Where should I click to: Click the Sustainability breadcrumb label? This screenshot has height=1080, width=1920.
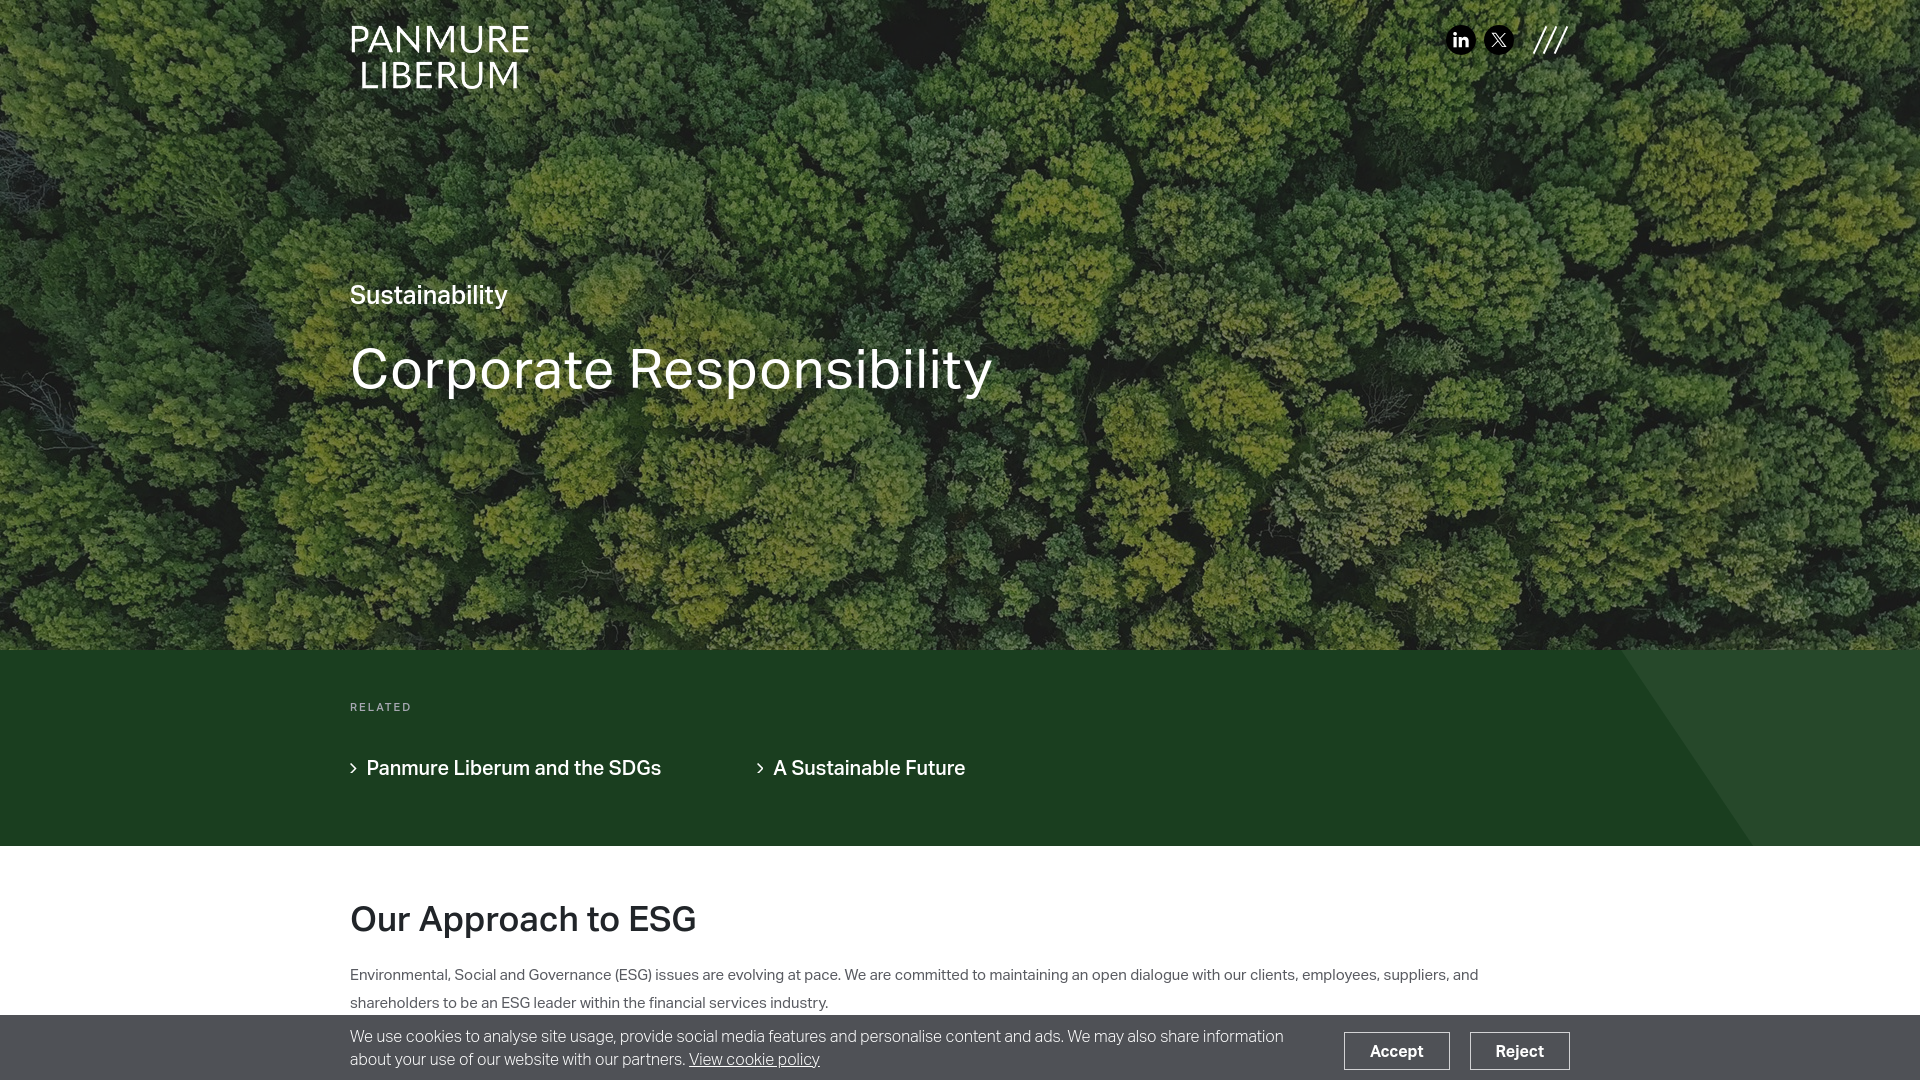click(429, 296)
